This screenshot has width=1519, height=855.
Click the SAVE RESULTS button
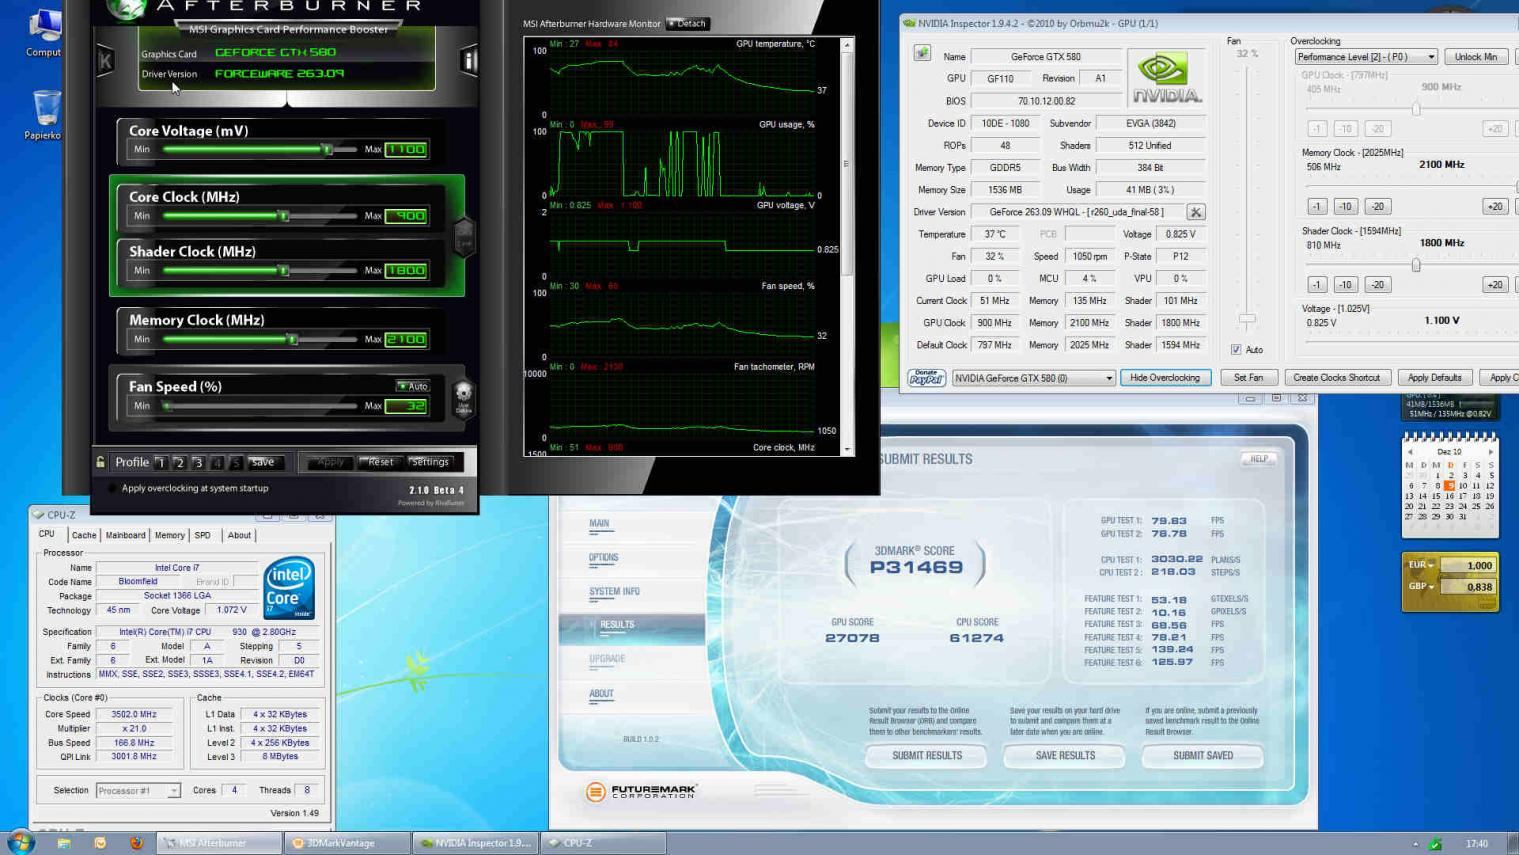[1065, 756]
